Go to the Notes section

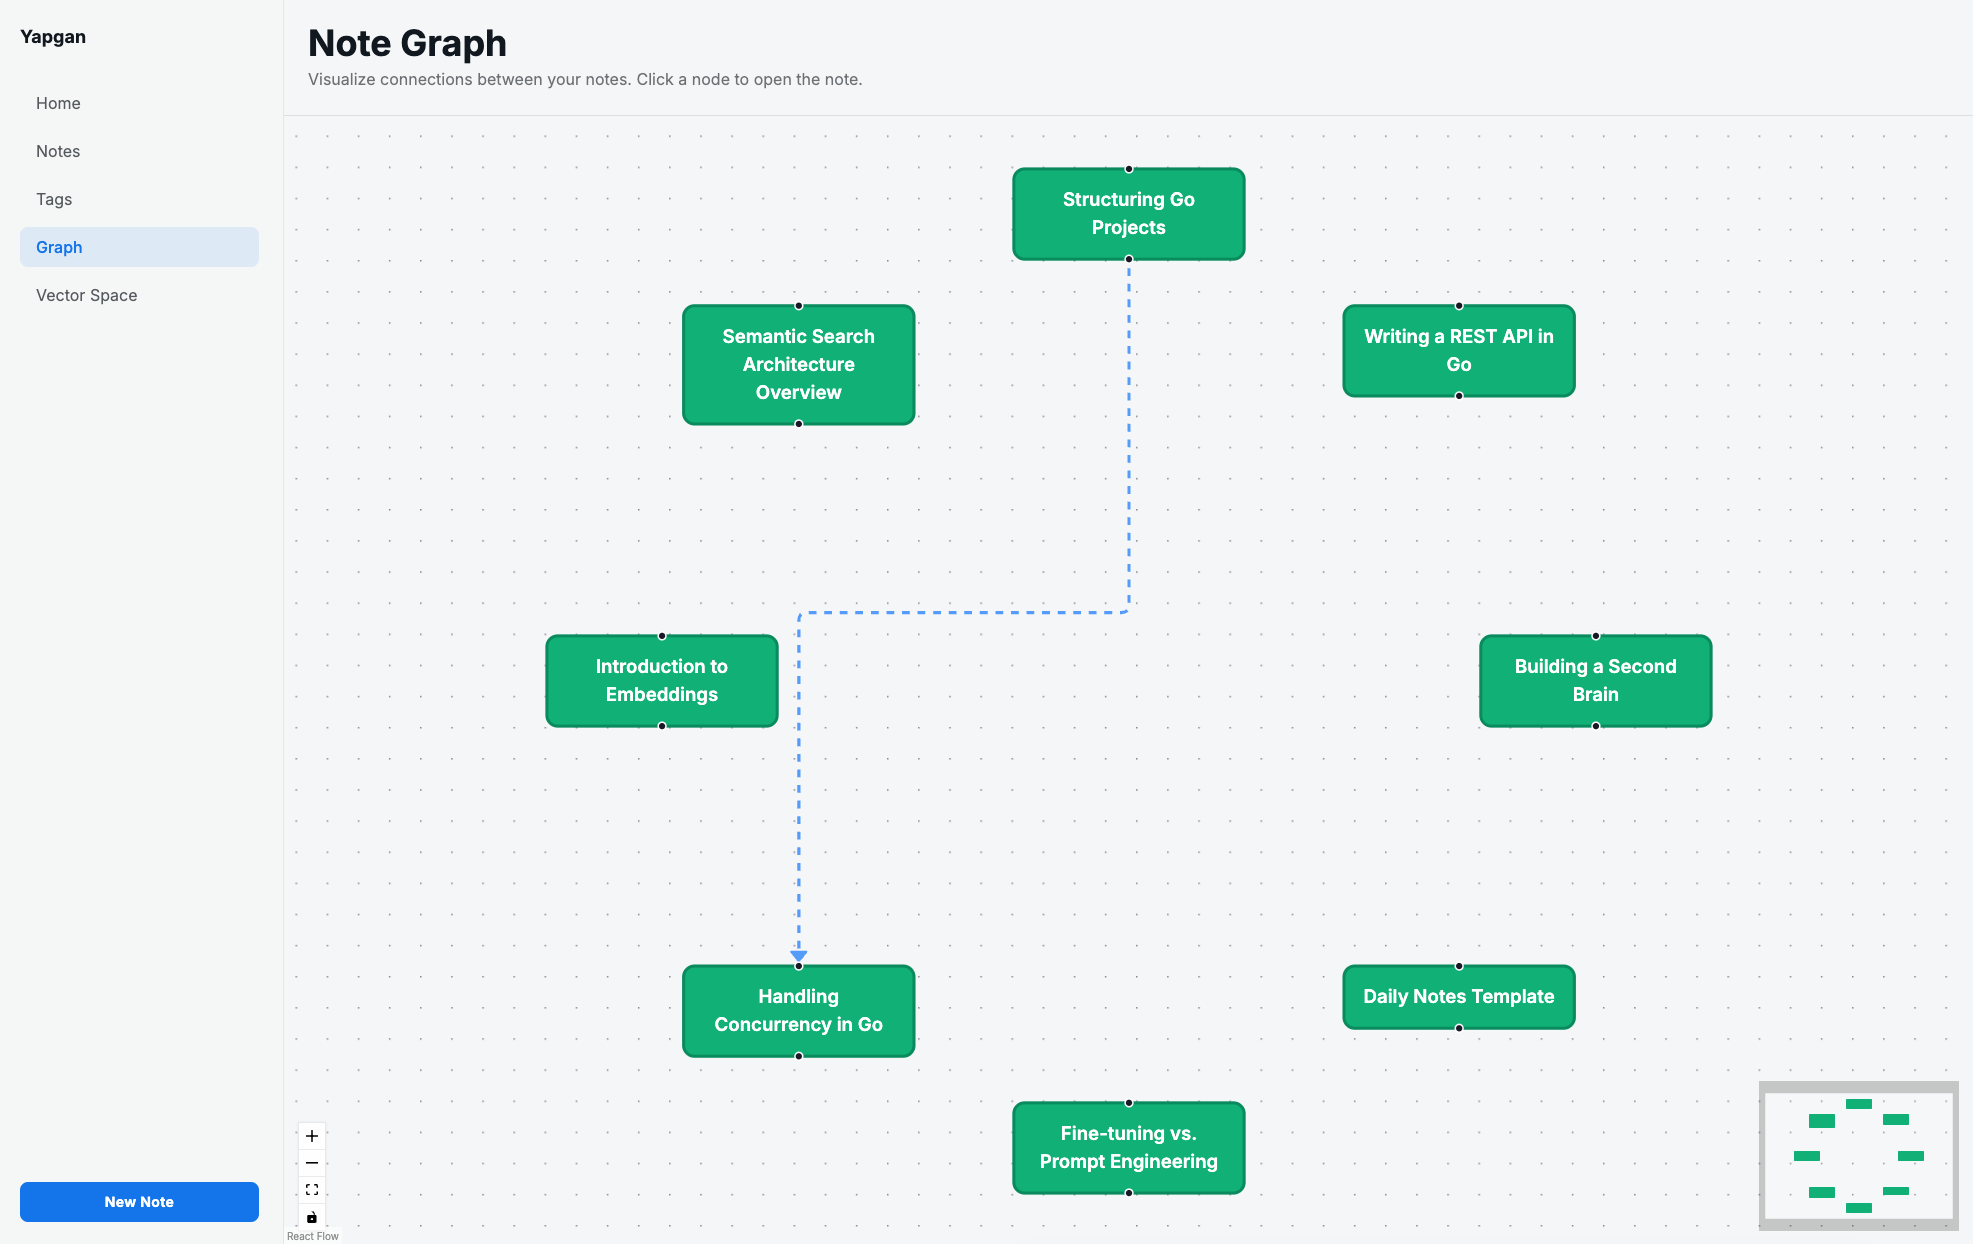pos(58,151)
